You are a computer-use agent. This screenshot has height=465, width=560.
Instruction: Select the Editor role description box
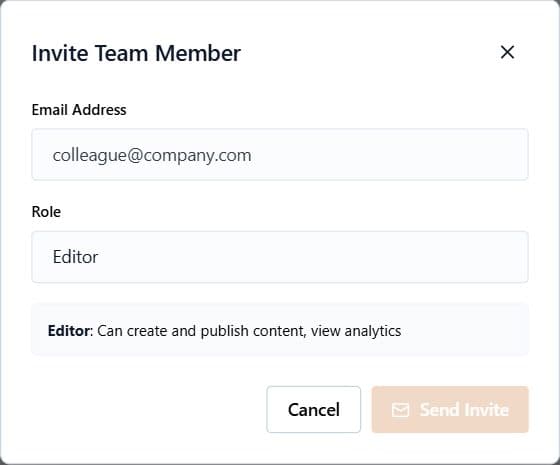(280, 329)
